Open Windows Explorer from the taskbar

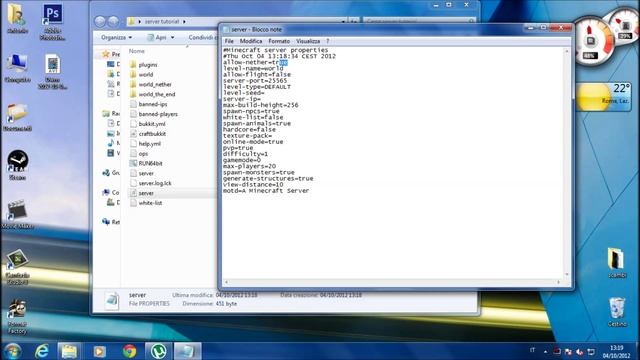point(69,351)
